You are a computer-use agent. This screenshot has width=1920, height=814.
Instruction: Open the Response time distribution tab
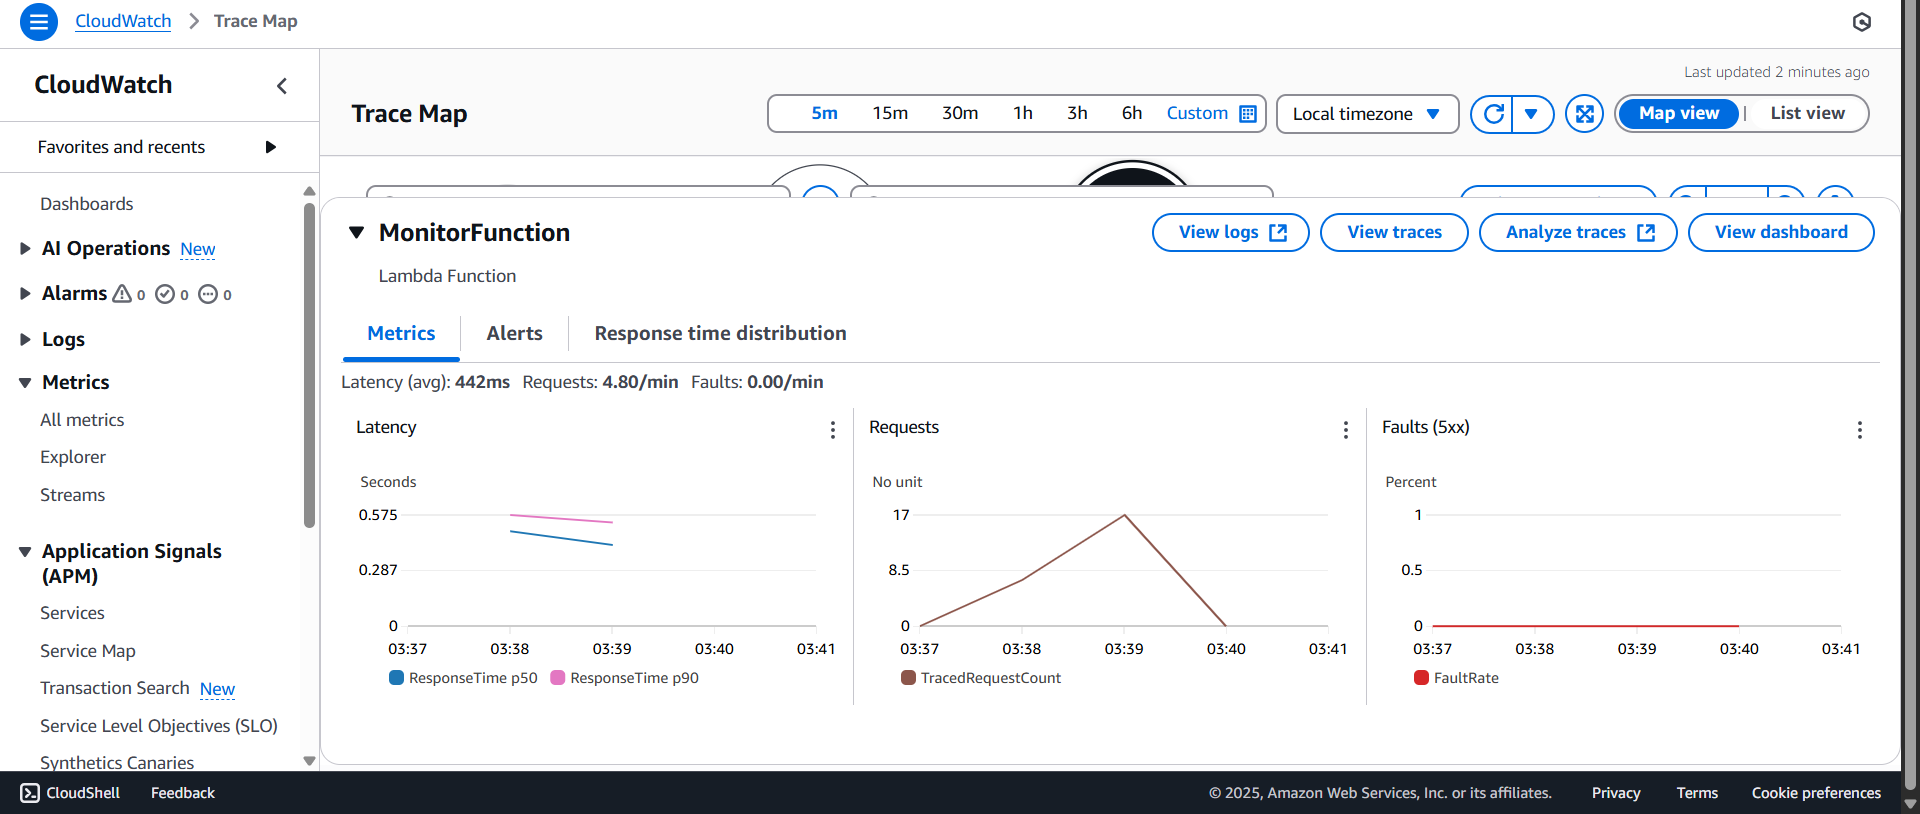tap(720, 334)
